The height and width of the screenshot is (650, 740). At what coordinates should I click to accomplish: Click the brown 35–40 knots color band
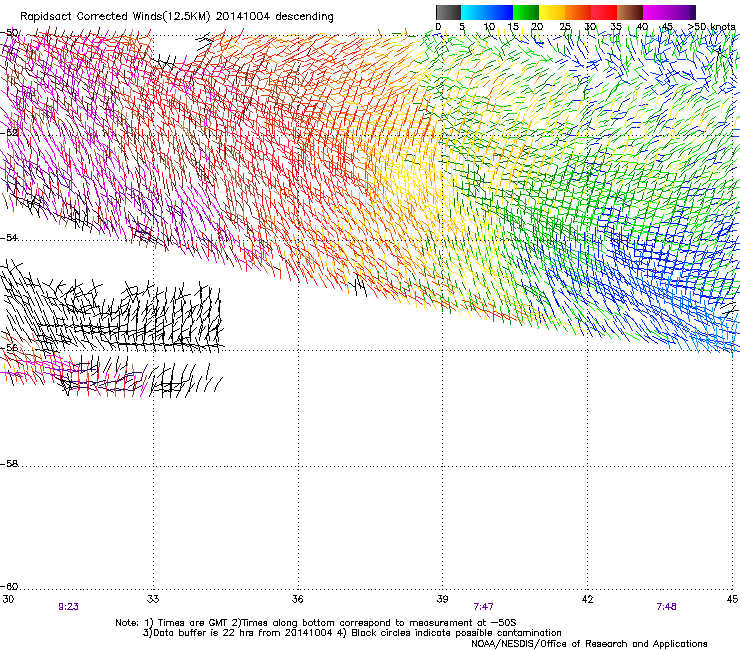630,12
